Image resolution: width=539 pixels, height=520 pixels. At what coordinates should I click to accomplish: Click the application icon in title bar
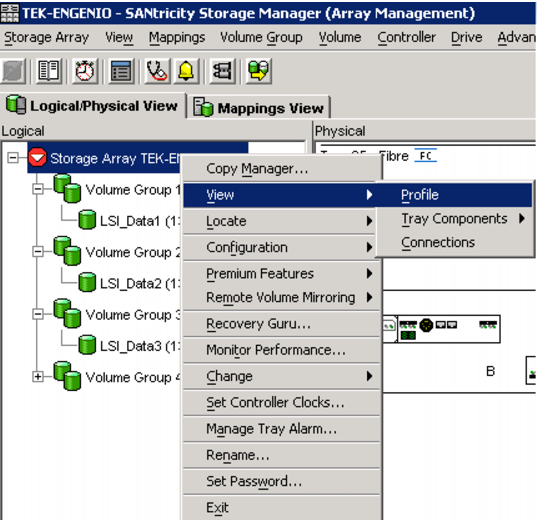[10, 13]
